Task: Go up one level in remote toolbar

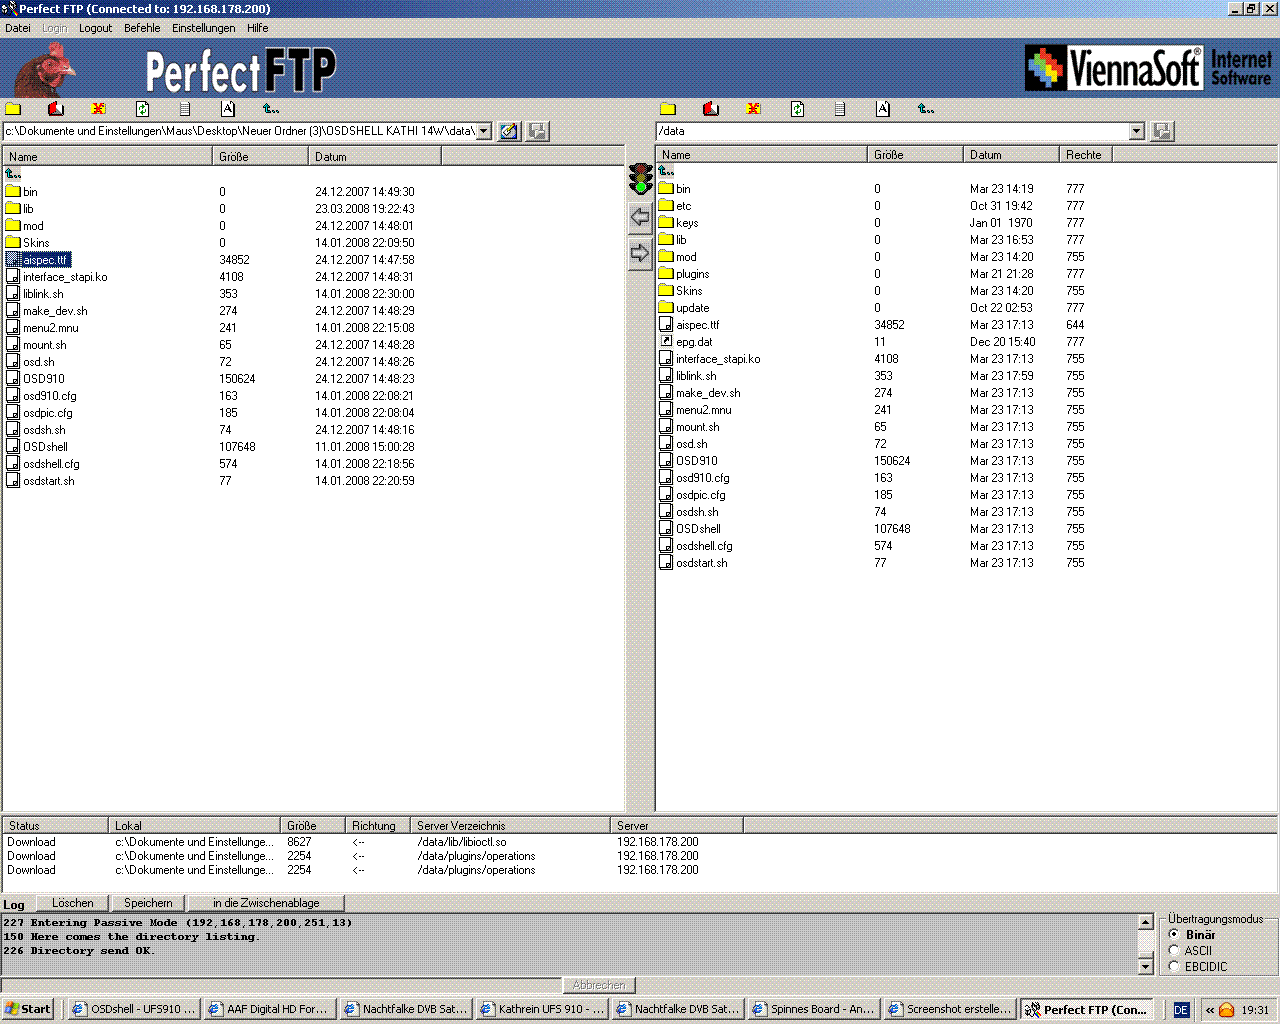Action: click(x=926, y=109)
